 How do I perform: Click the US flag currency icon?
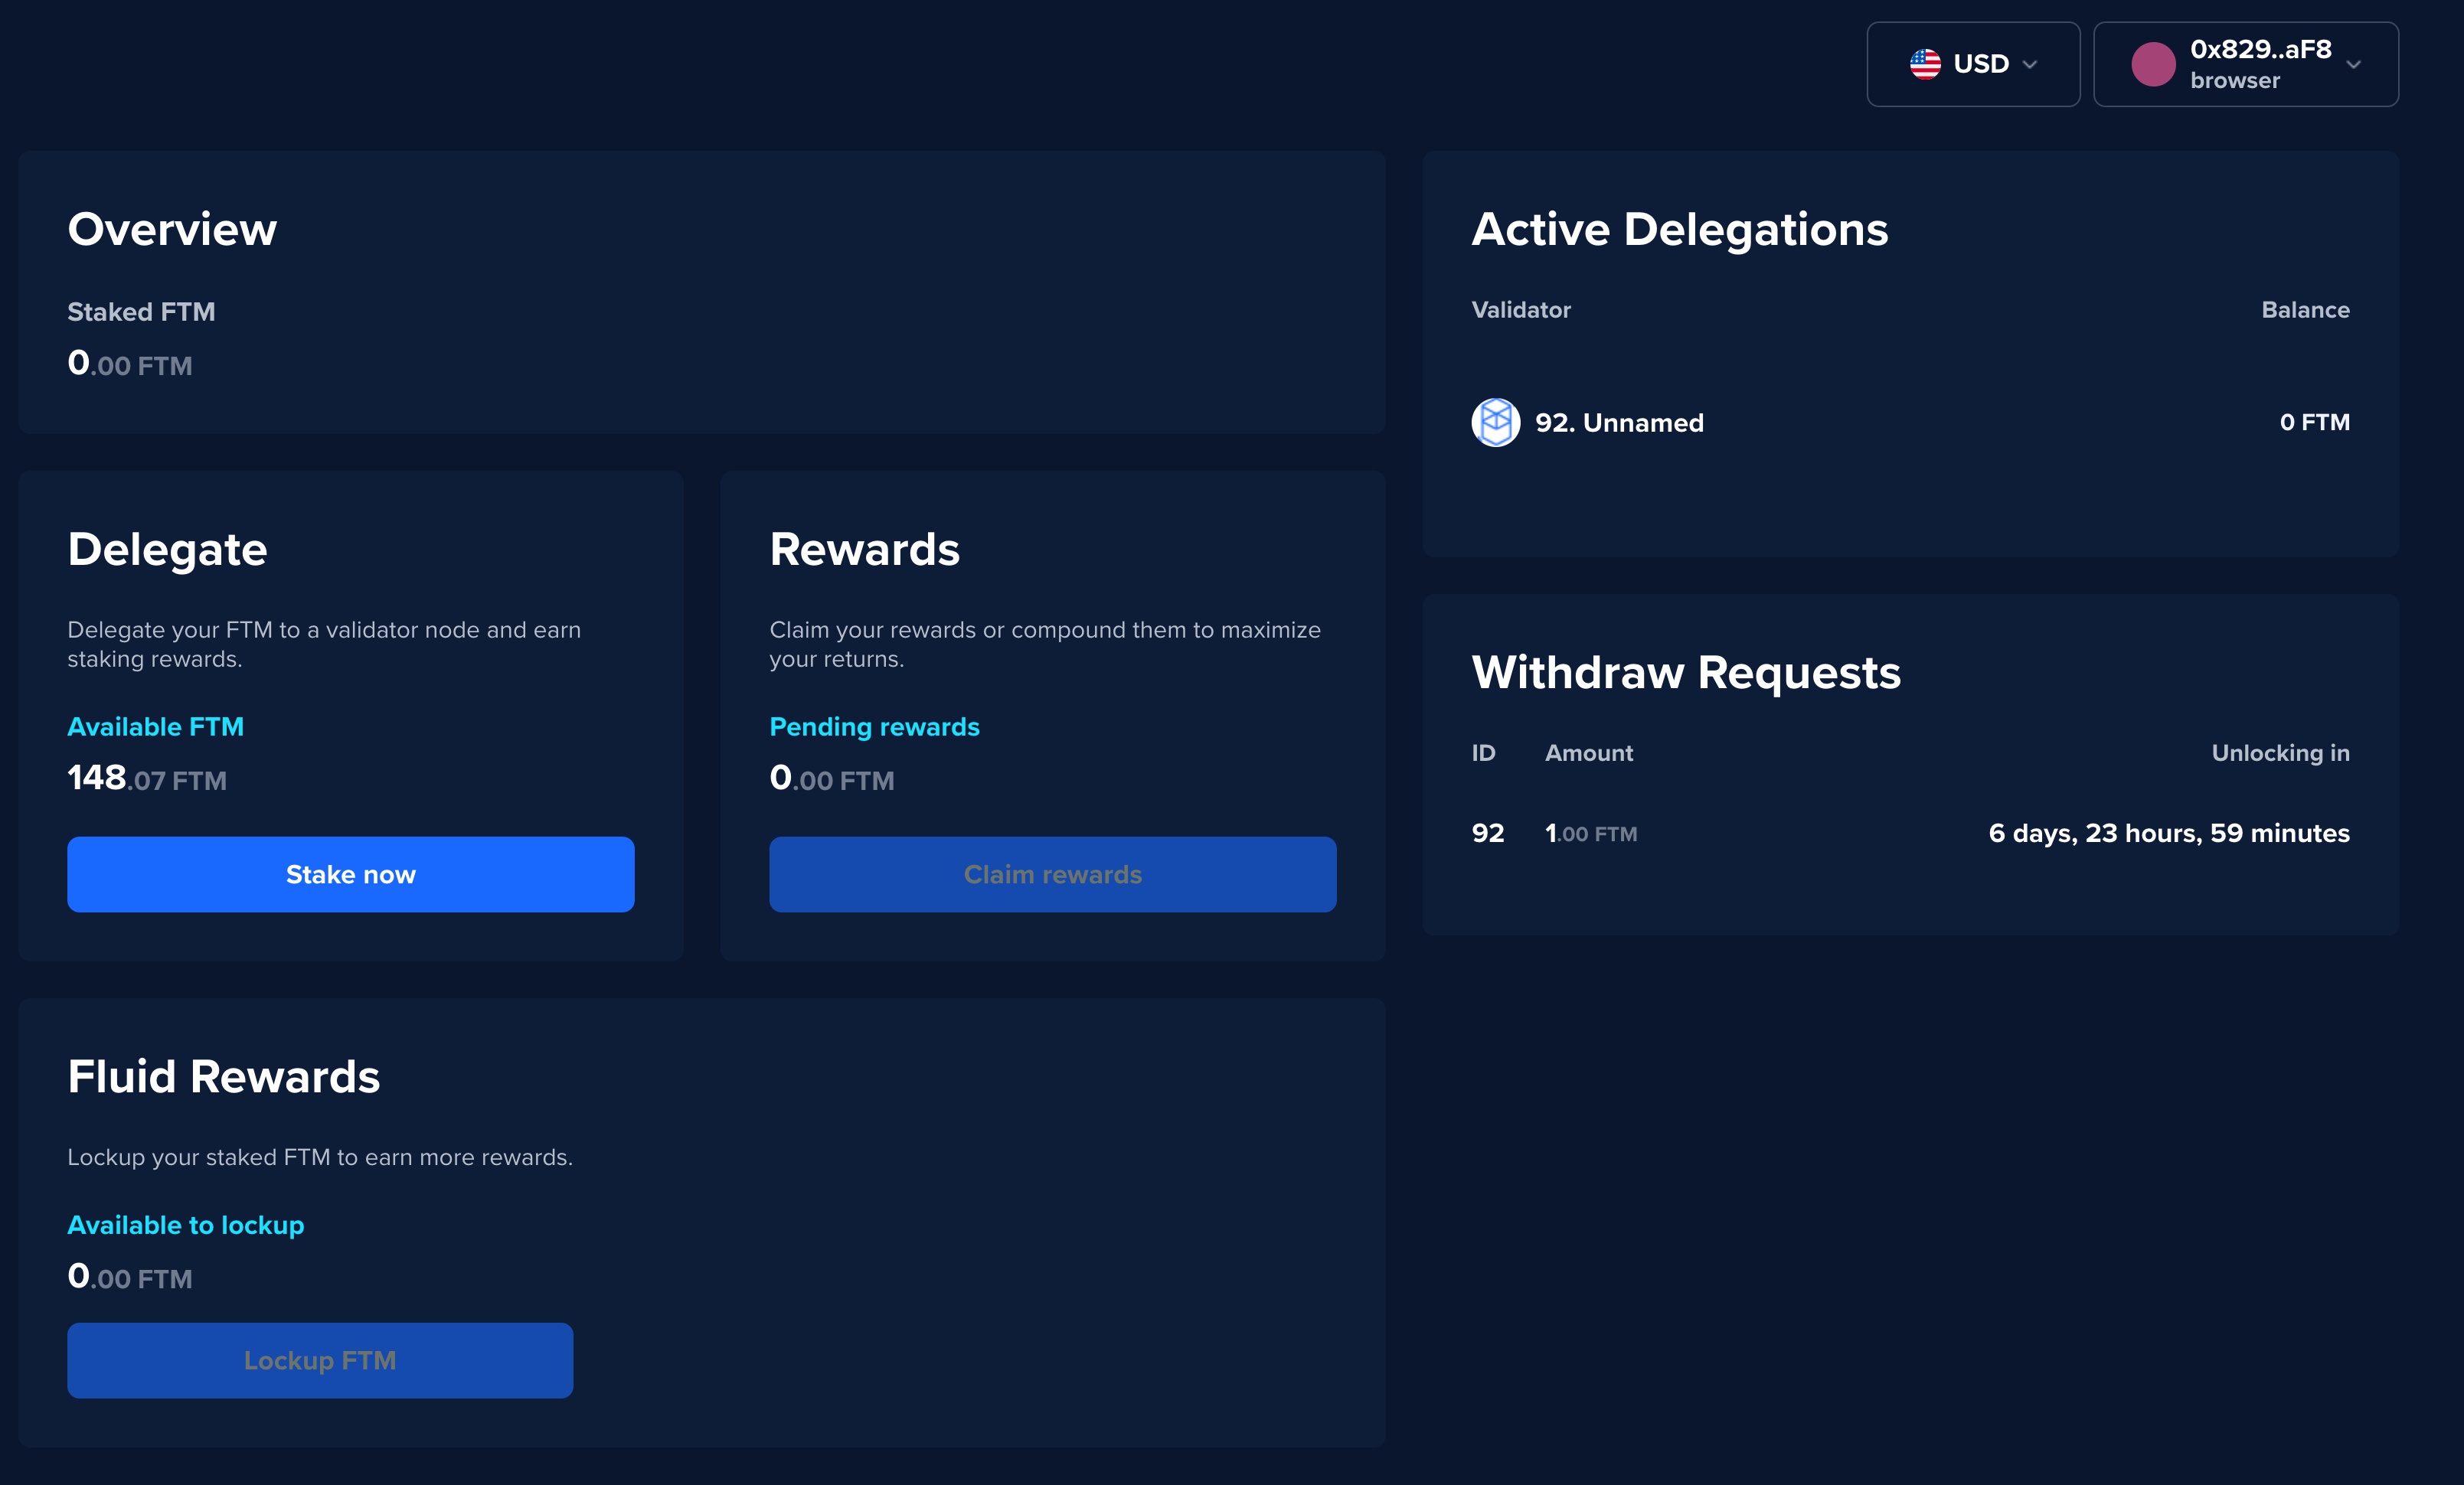point(1924,64)
